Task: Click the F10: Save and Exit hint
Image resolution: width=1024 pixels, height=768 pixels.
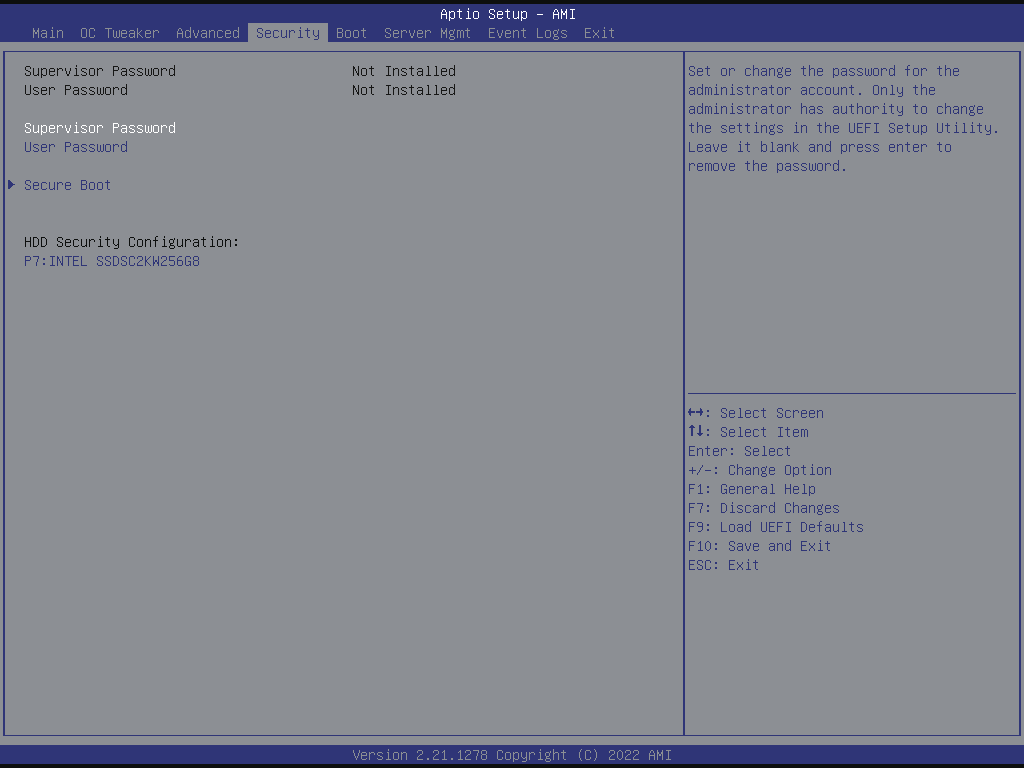Action: pyautogui.click(x=760, y=546)
